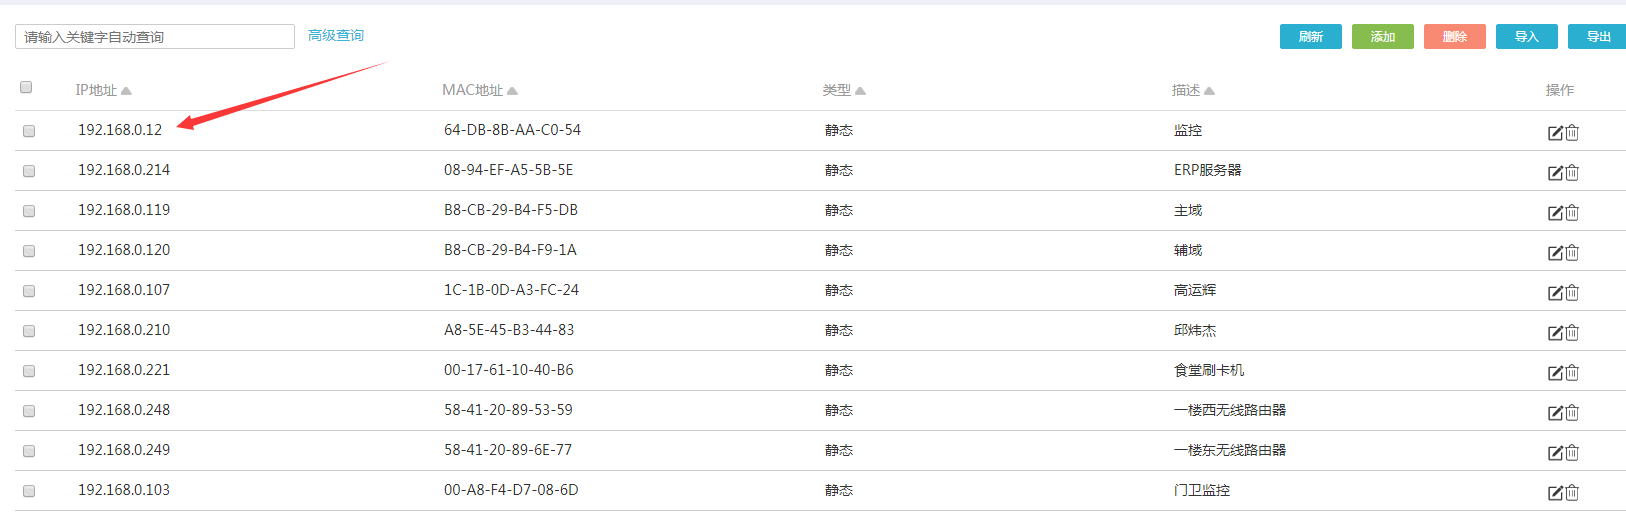Edit the 192.168.0.248 router entry
Viewport: 1626px width, 518px height.
pyautogui.click(x=1555, y=413)
